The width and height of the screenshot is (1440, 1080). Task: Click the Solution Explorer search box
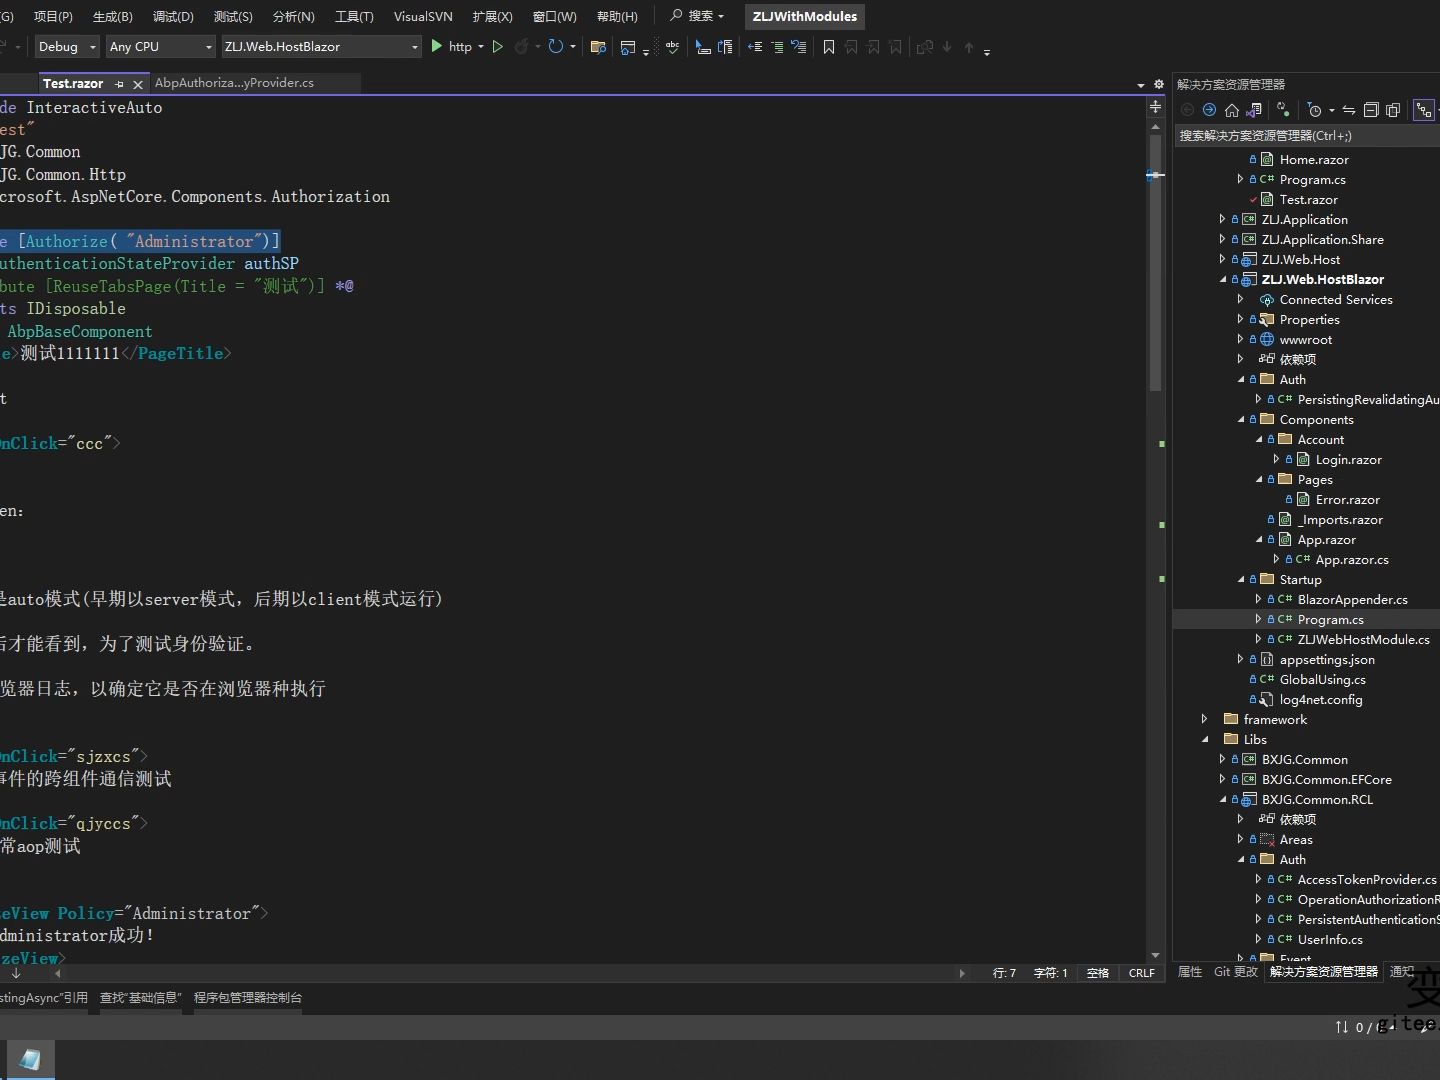(x=1306, y=135)
